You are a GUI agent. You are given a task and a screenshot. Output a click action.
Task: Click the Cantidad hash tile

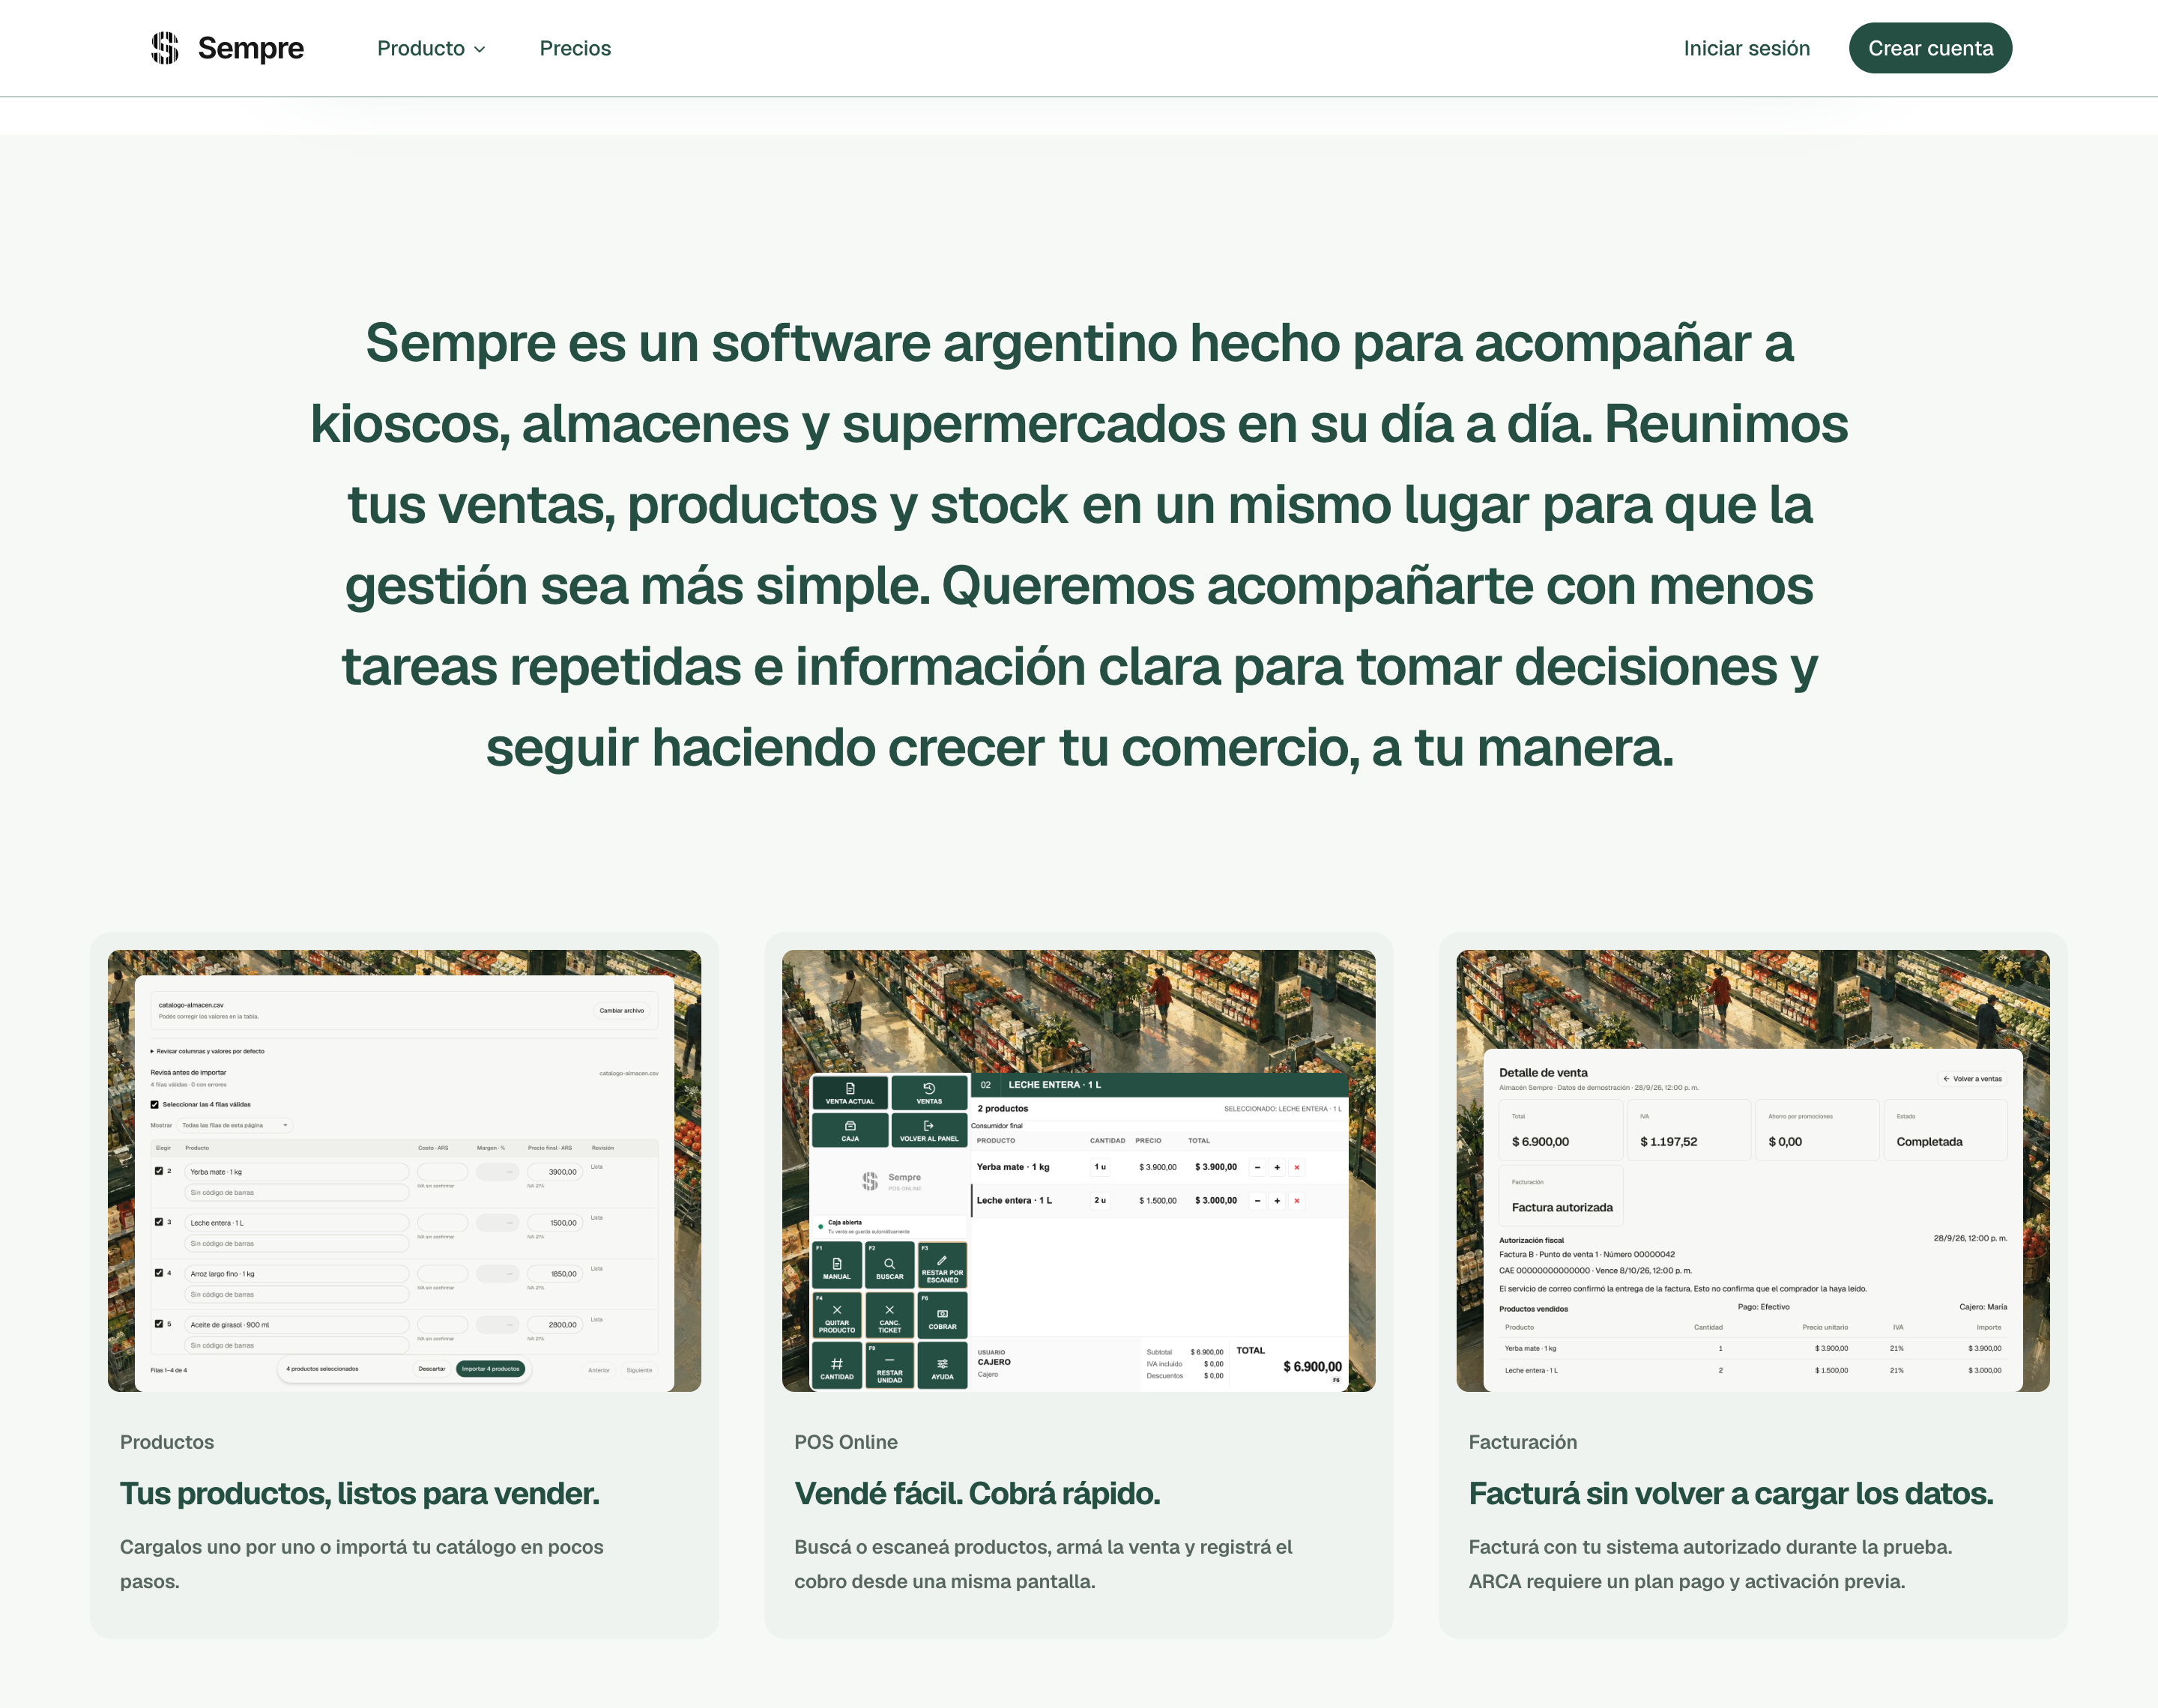point(837,1366)
